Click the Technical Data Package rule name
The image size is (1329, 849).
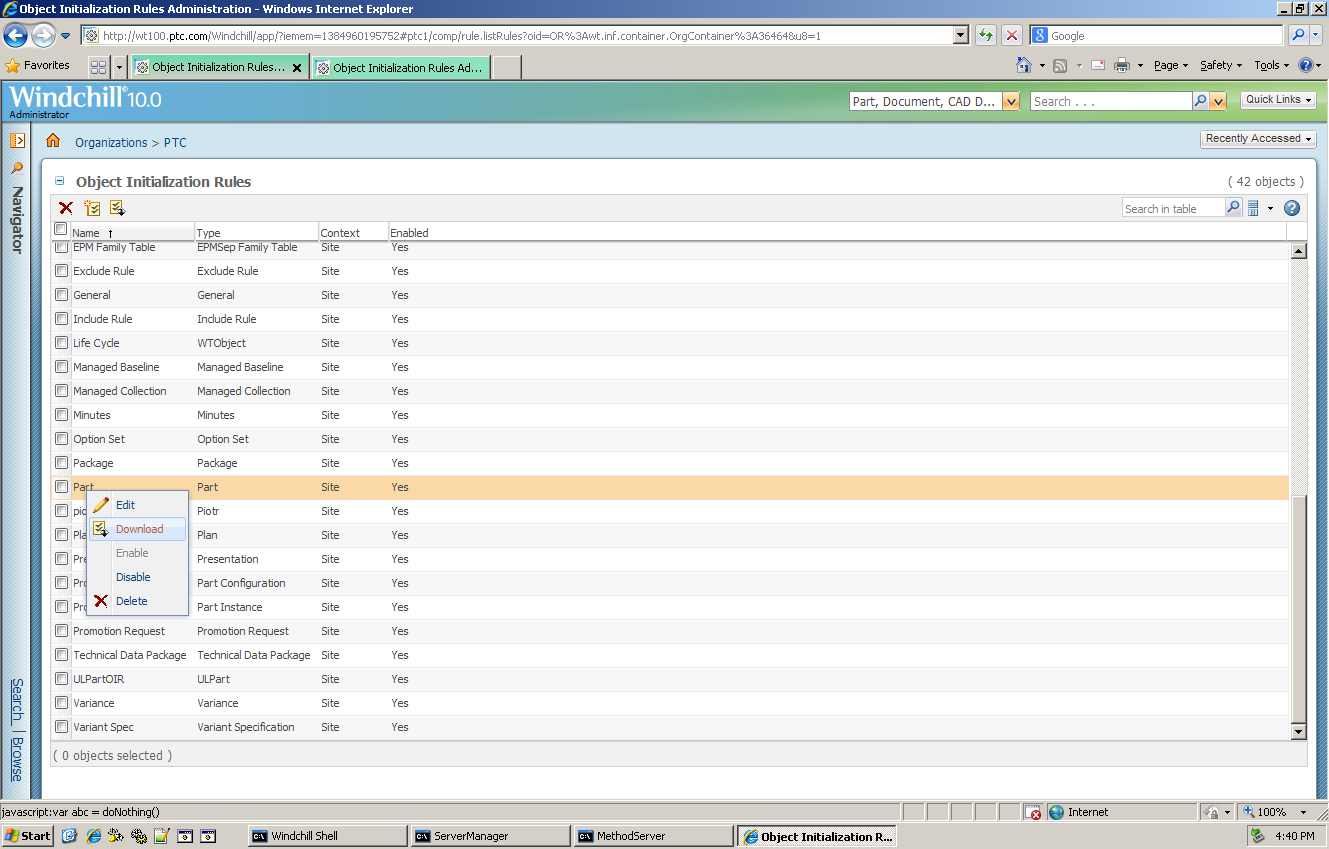(129, 655)
